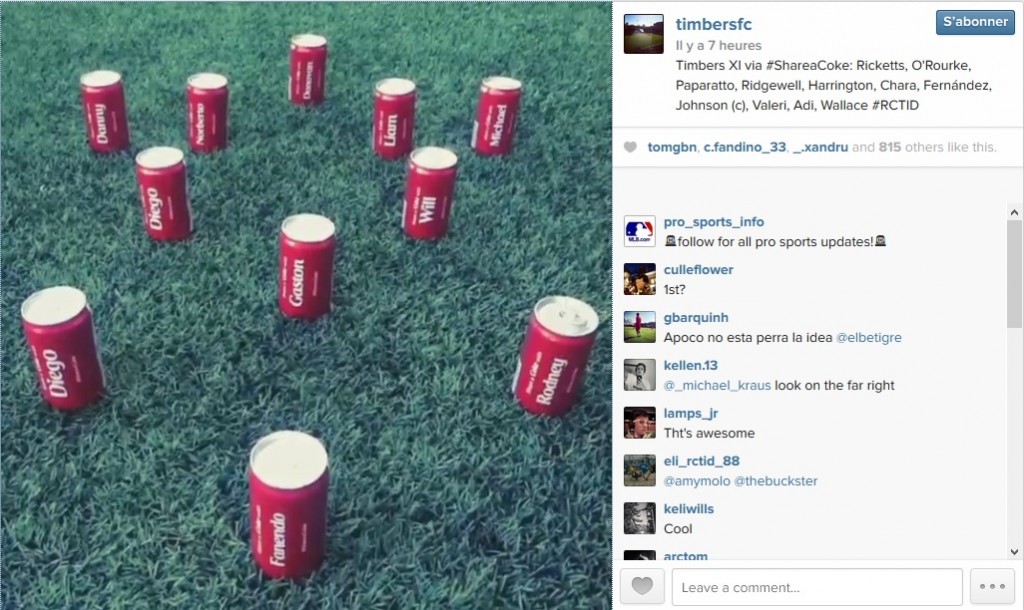Click kellen.13's avatar image
Viewport: 1024px width, 610px height.
[x=639, y=374]
